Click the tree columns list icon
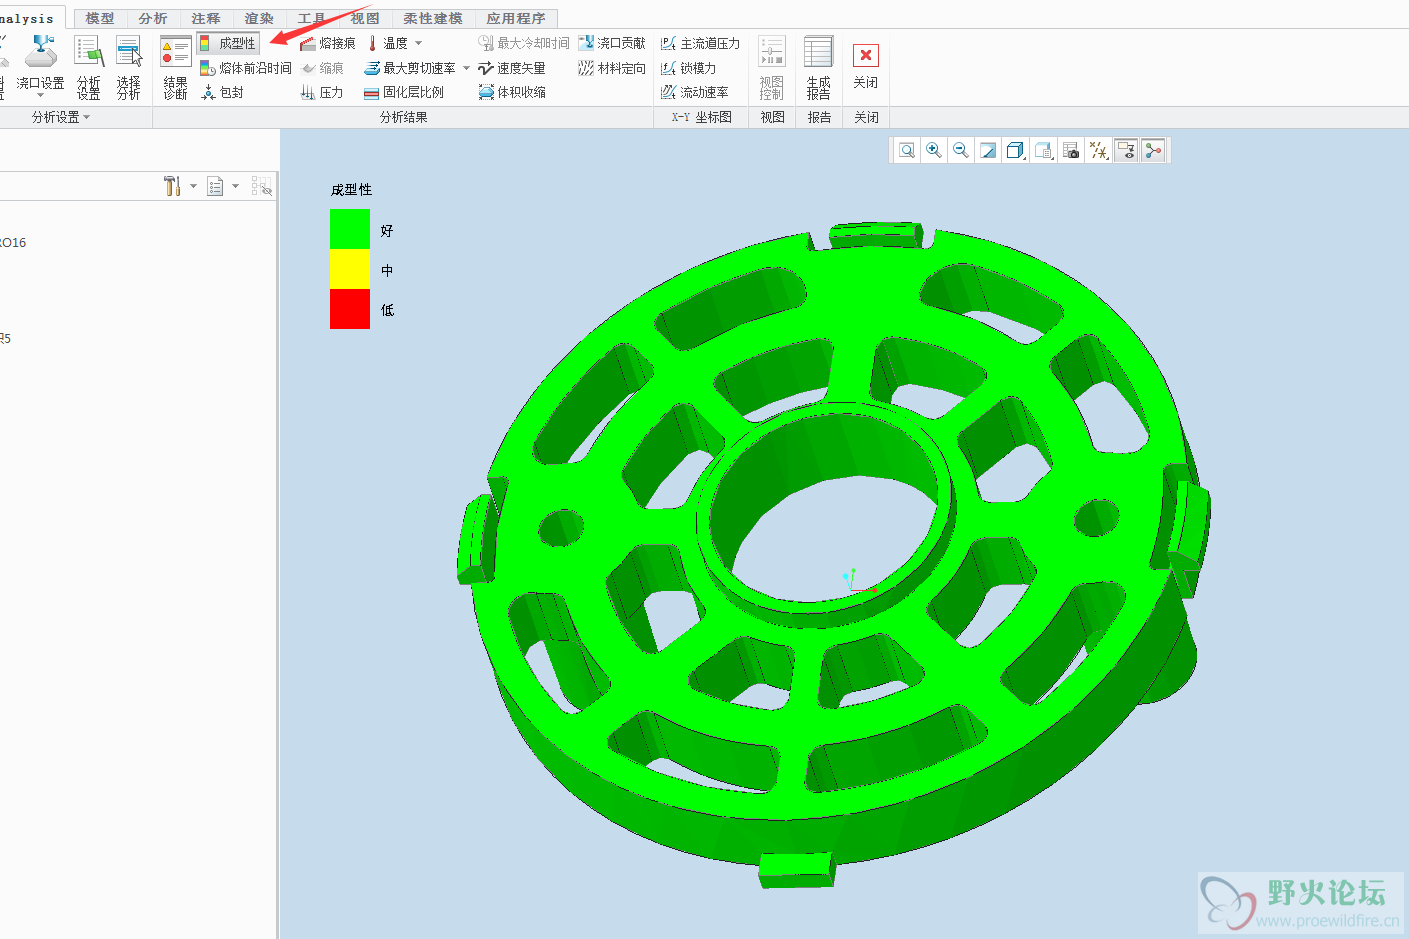 pos(215,186)
